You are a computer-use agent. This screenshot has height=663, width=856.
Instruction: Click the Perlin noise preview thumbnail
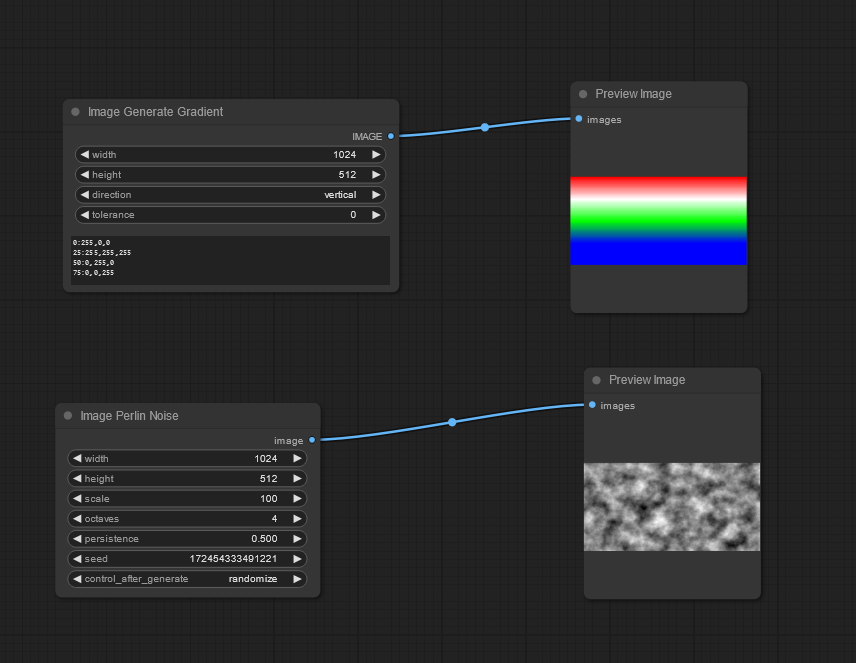tap(671, 507)
